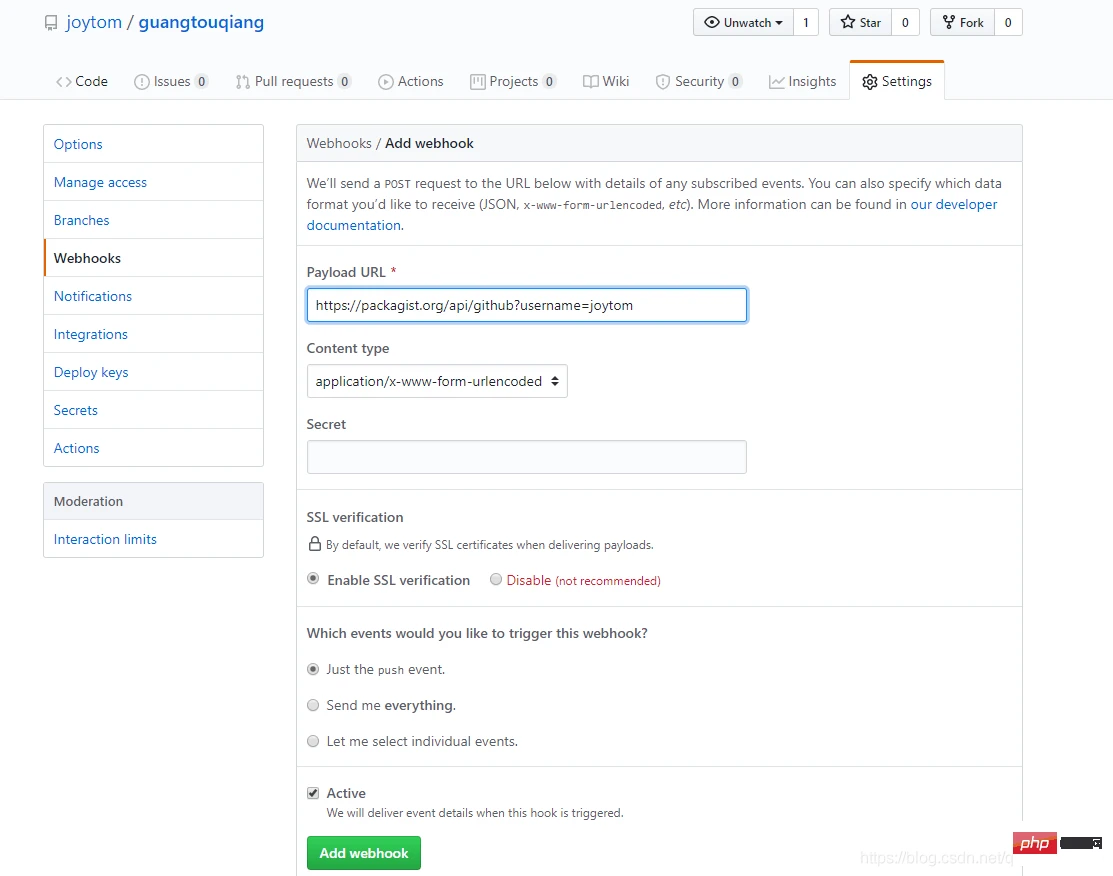Screen dimensions: 1113x876
Task: Expand the Unwatch dropdown button
Action: pyautogui.click(x=743, y=23)
